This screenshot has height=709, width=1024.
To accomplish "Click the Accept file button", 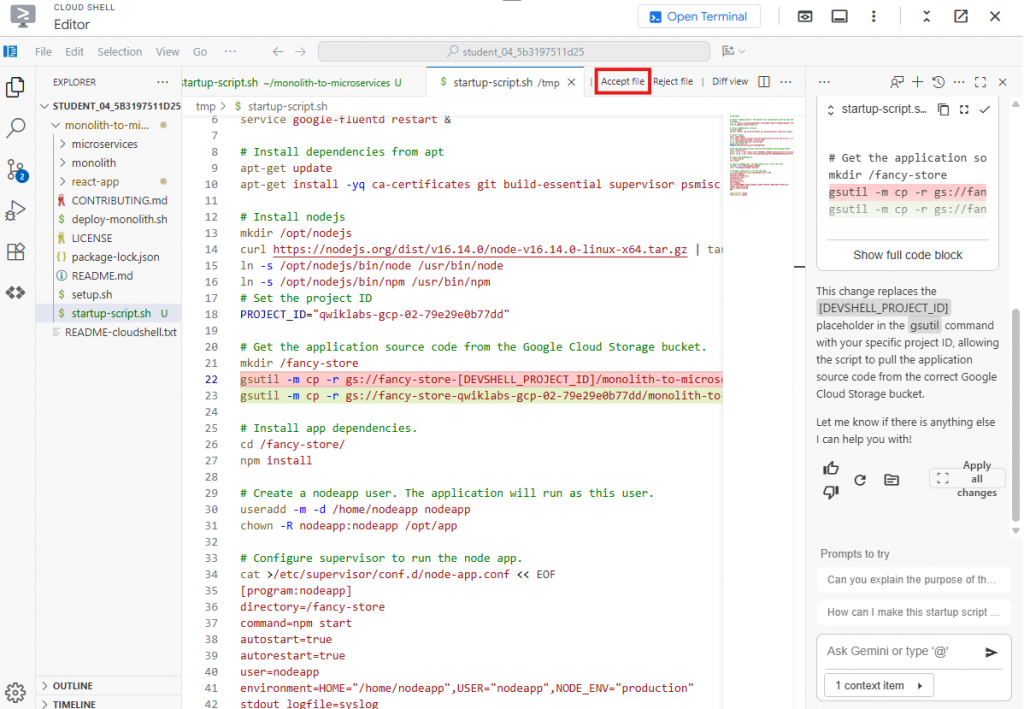I will [622, 82].
